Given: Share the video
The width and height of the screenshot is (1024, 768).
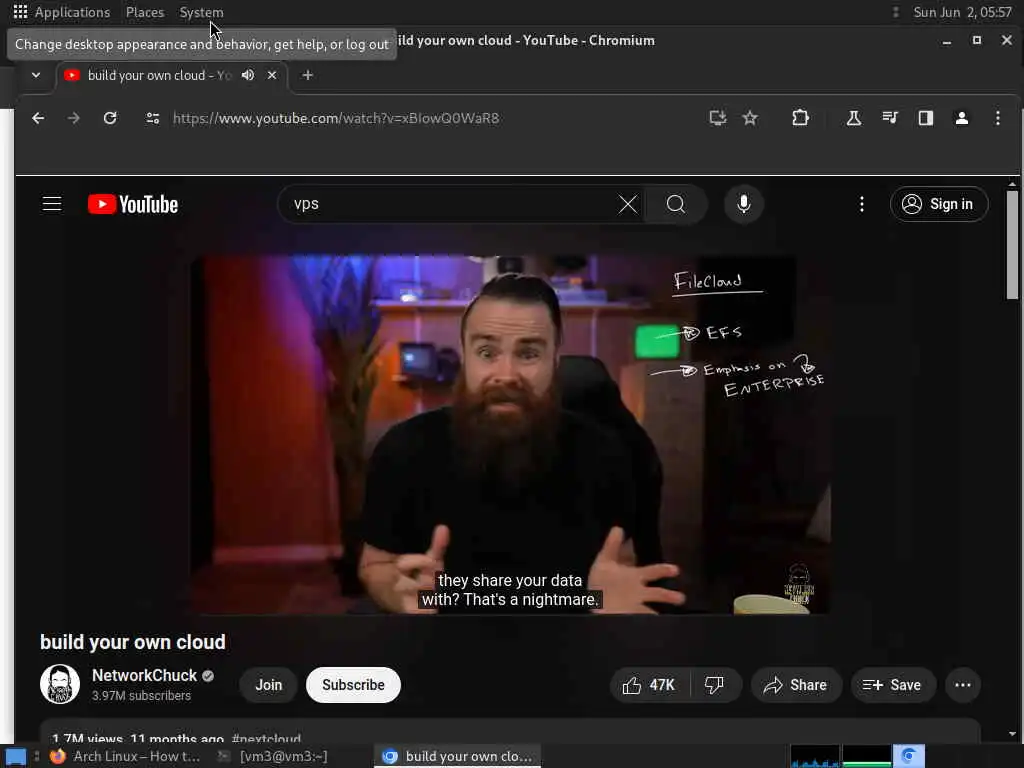Looking at the screenshot, I should [796, 685].
